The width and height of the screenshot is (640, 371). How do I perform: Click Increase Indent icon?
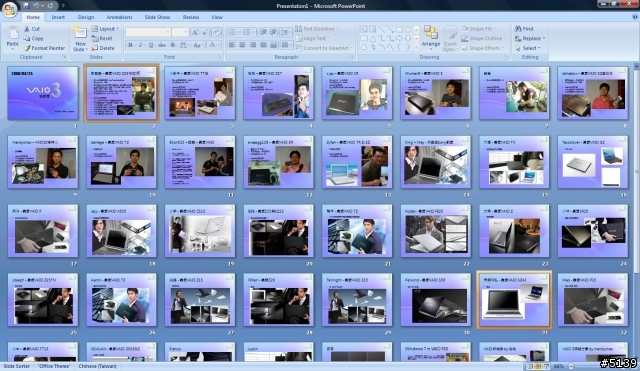coord(273,32)
